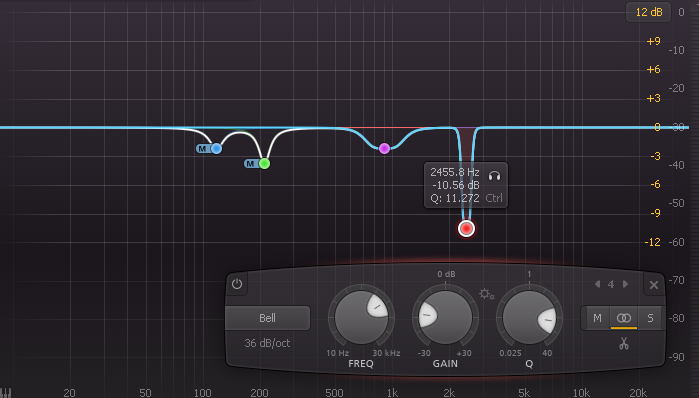Set band placement to Stereo rings icon

pos(624,318)
